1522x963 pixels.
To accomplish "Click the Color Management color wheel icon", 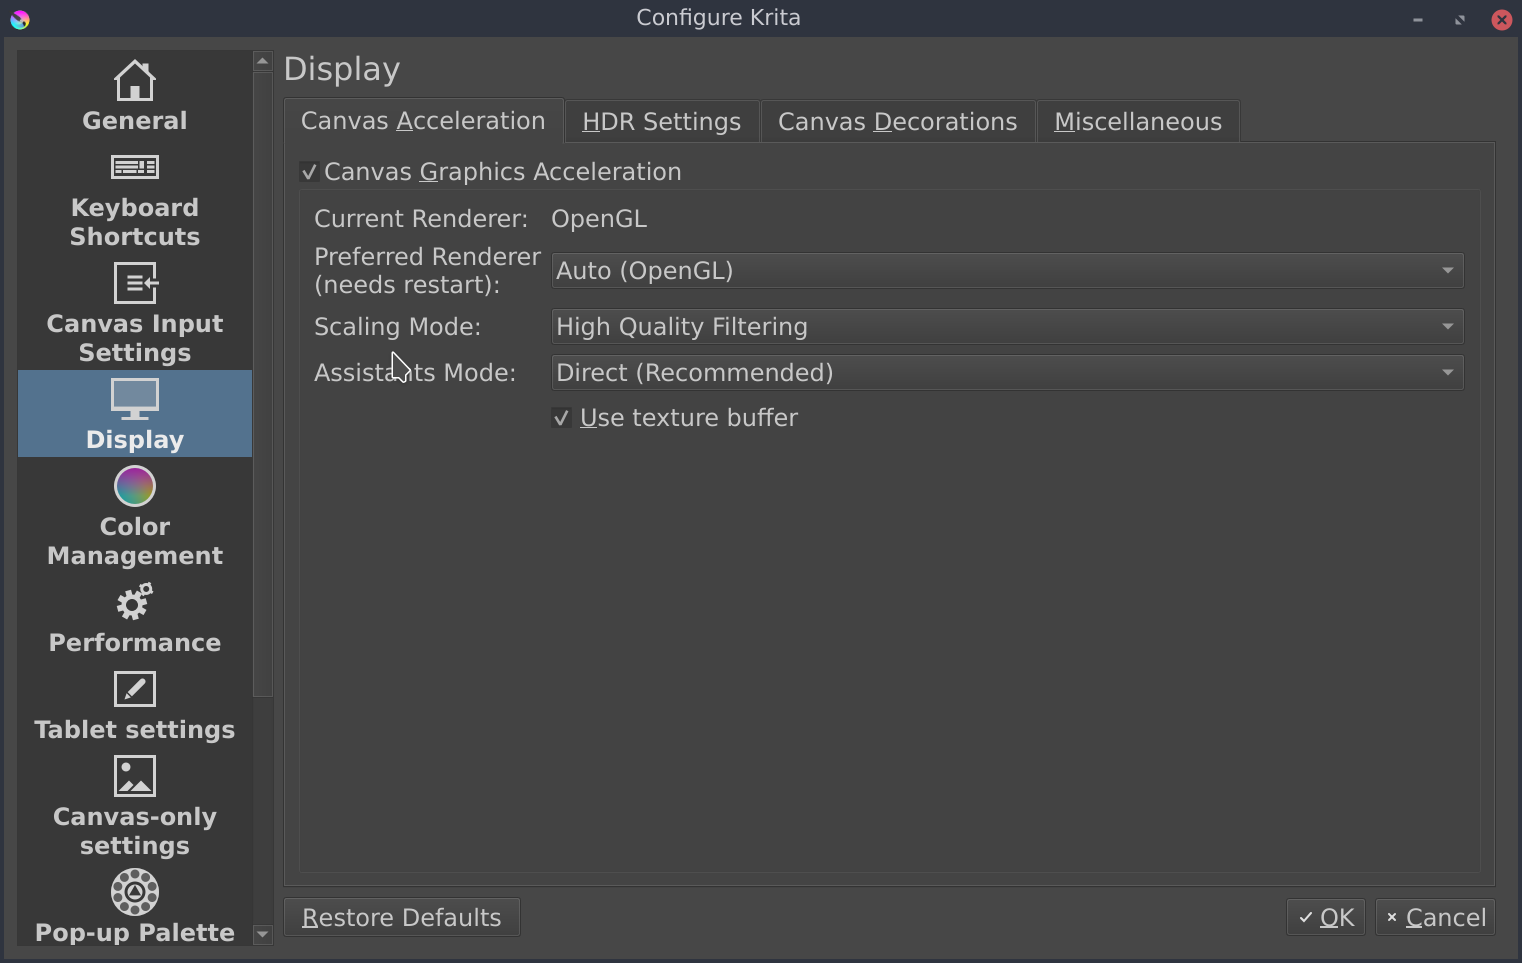I will [x=135, y=487].
